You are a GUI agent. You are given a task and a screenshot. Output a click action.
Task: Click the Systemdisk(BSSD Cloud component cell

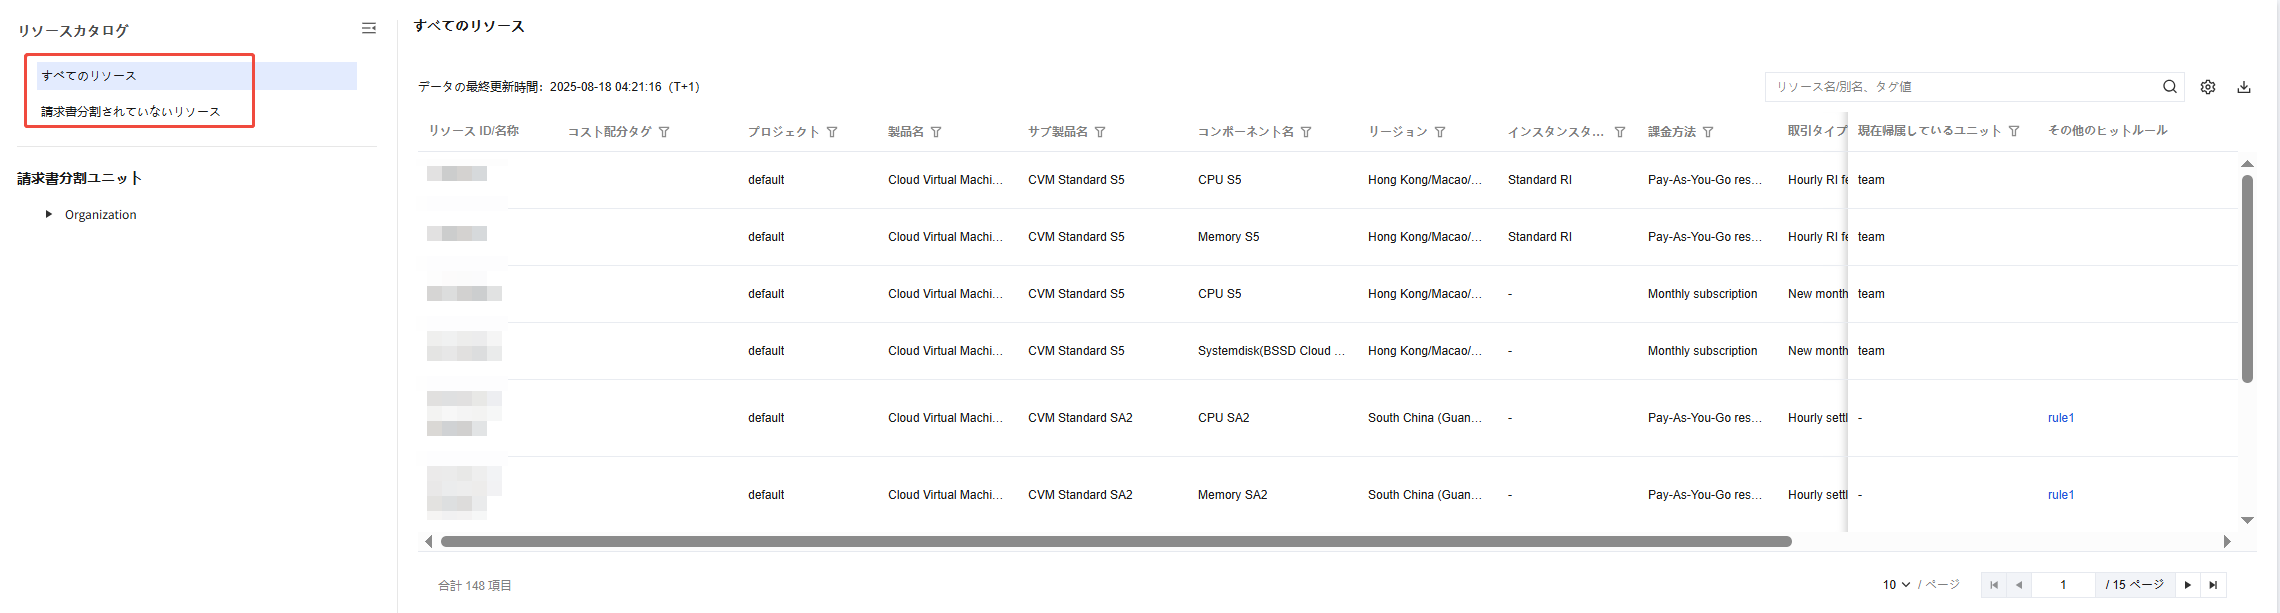coord(1271,351)
